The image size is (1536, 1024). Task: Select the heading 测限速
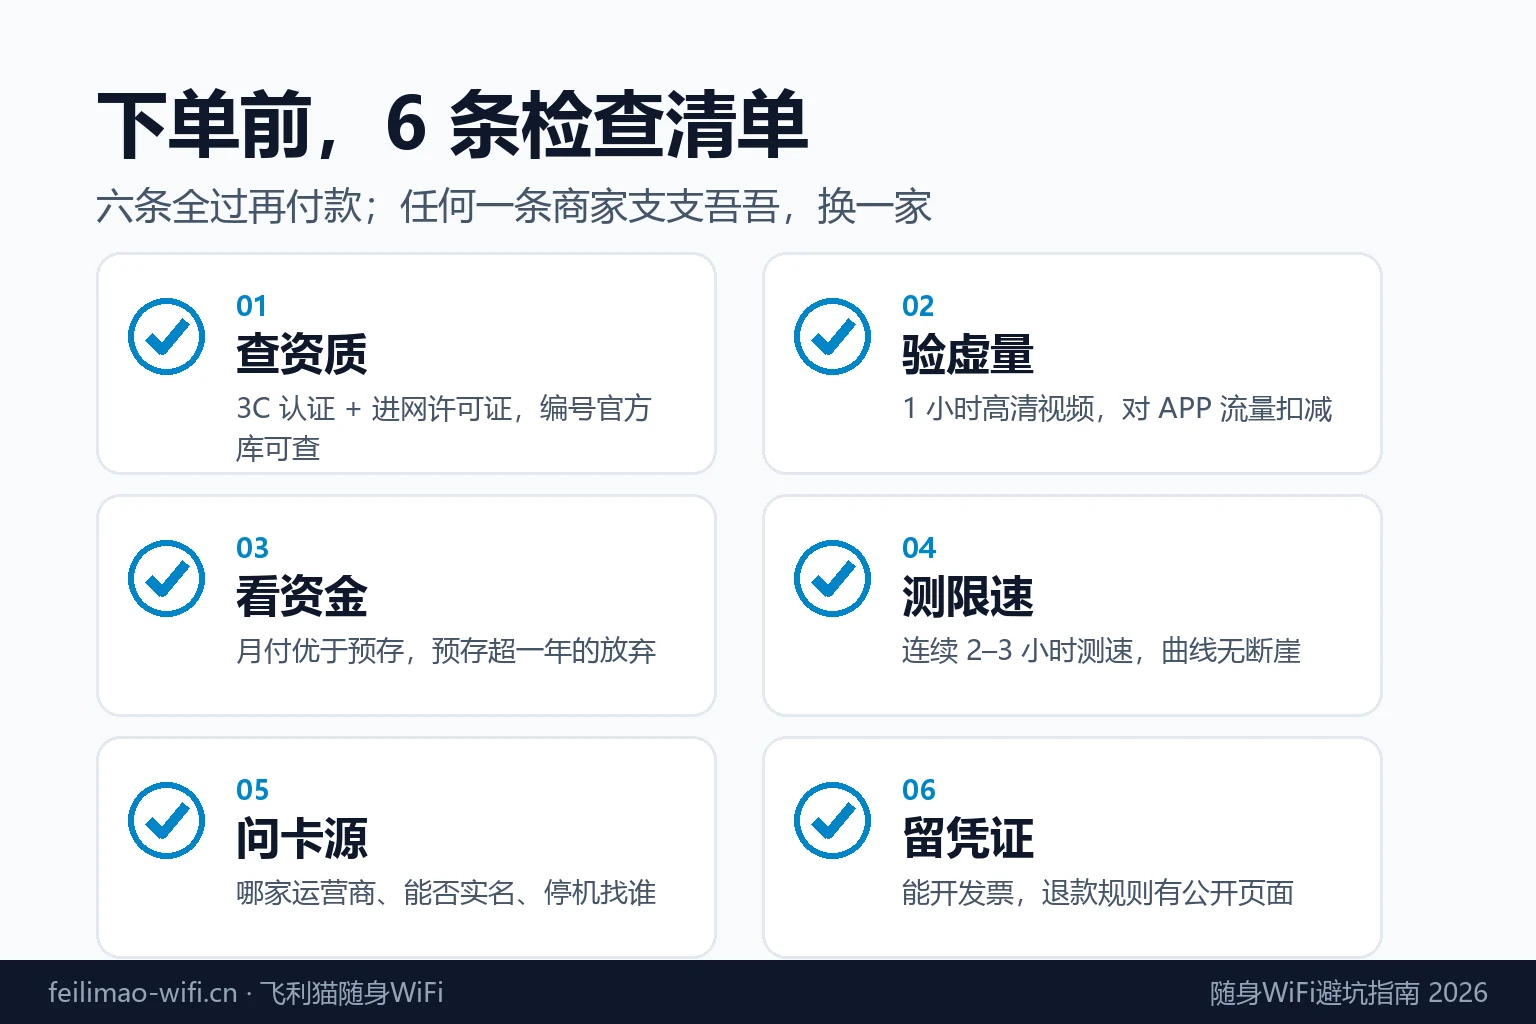pos(968,596)
